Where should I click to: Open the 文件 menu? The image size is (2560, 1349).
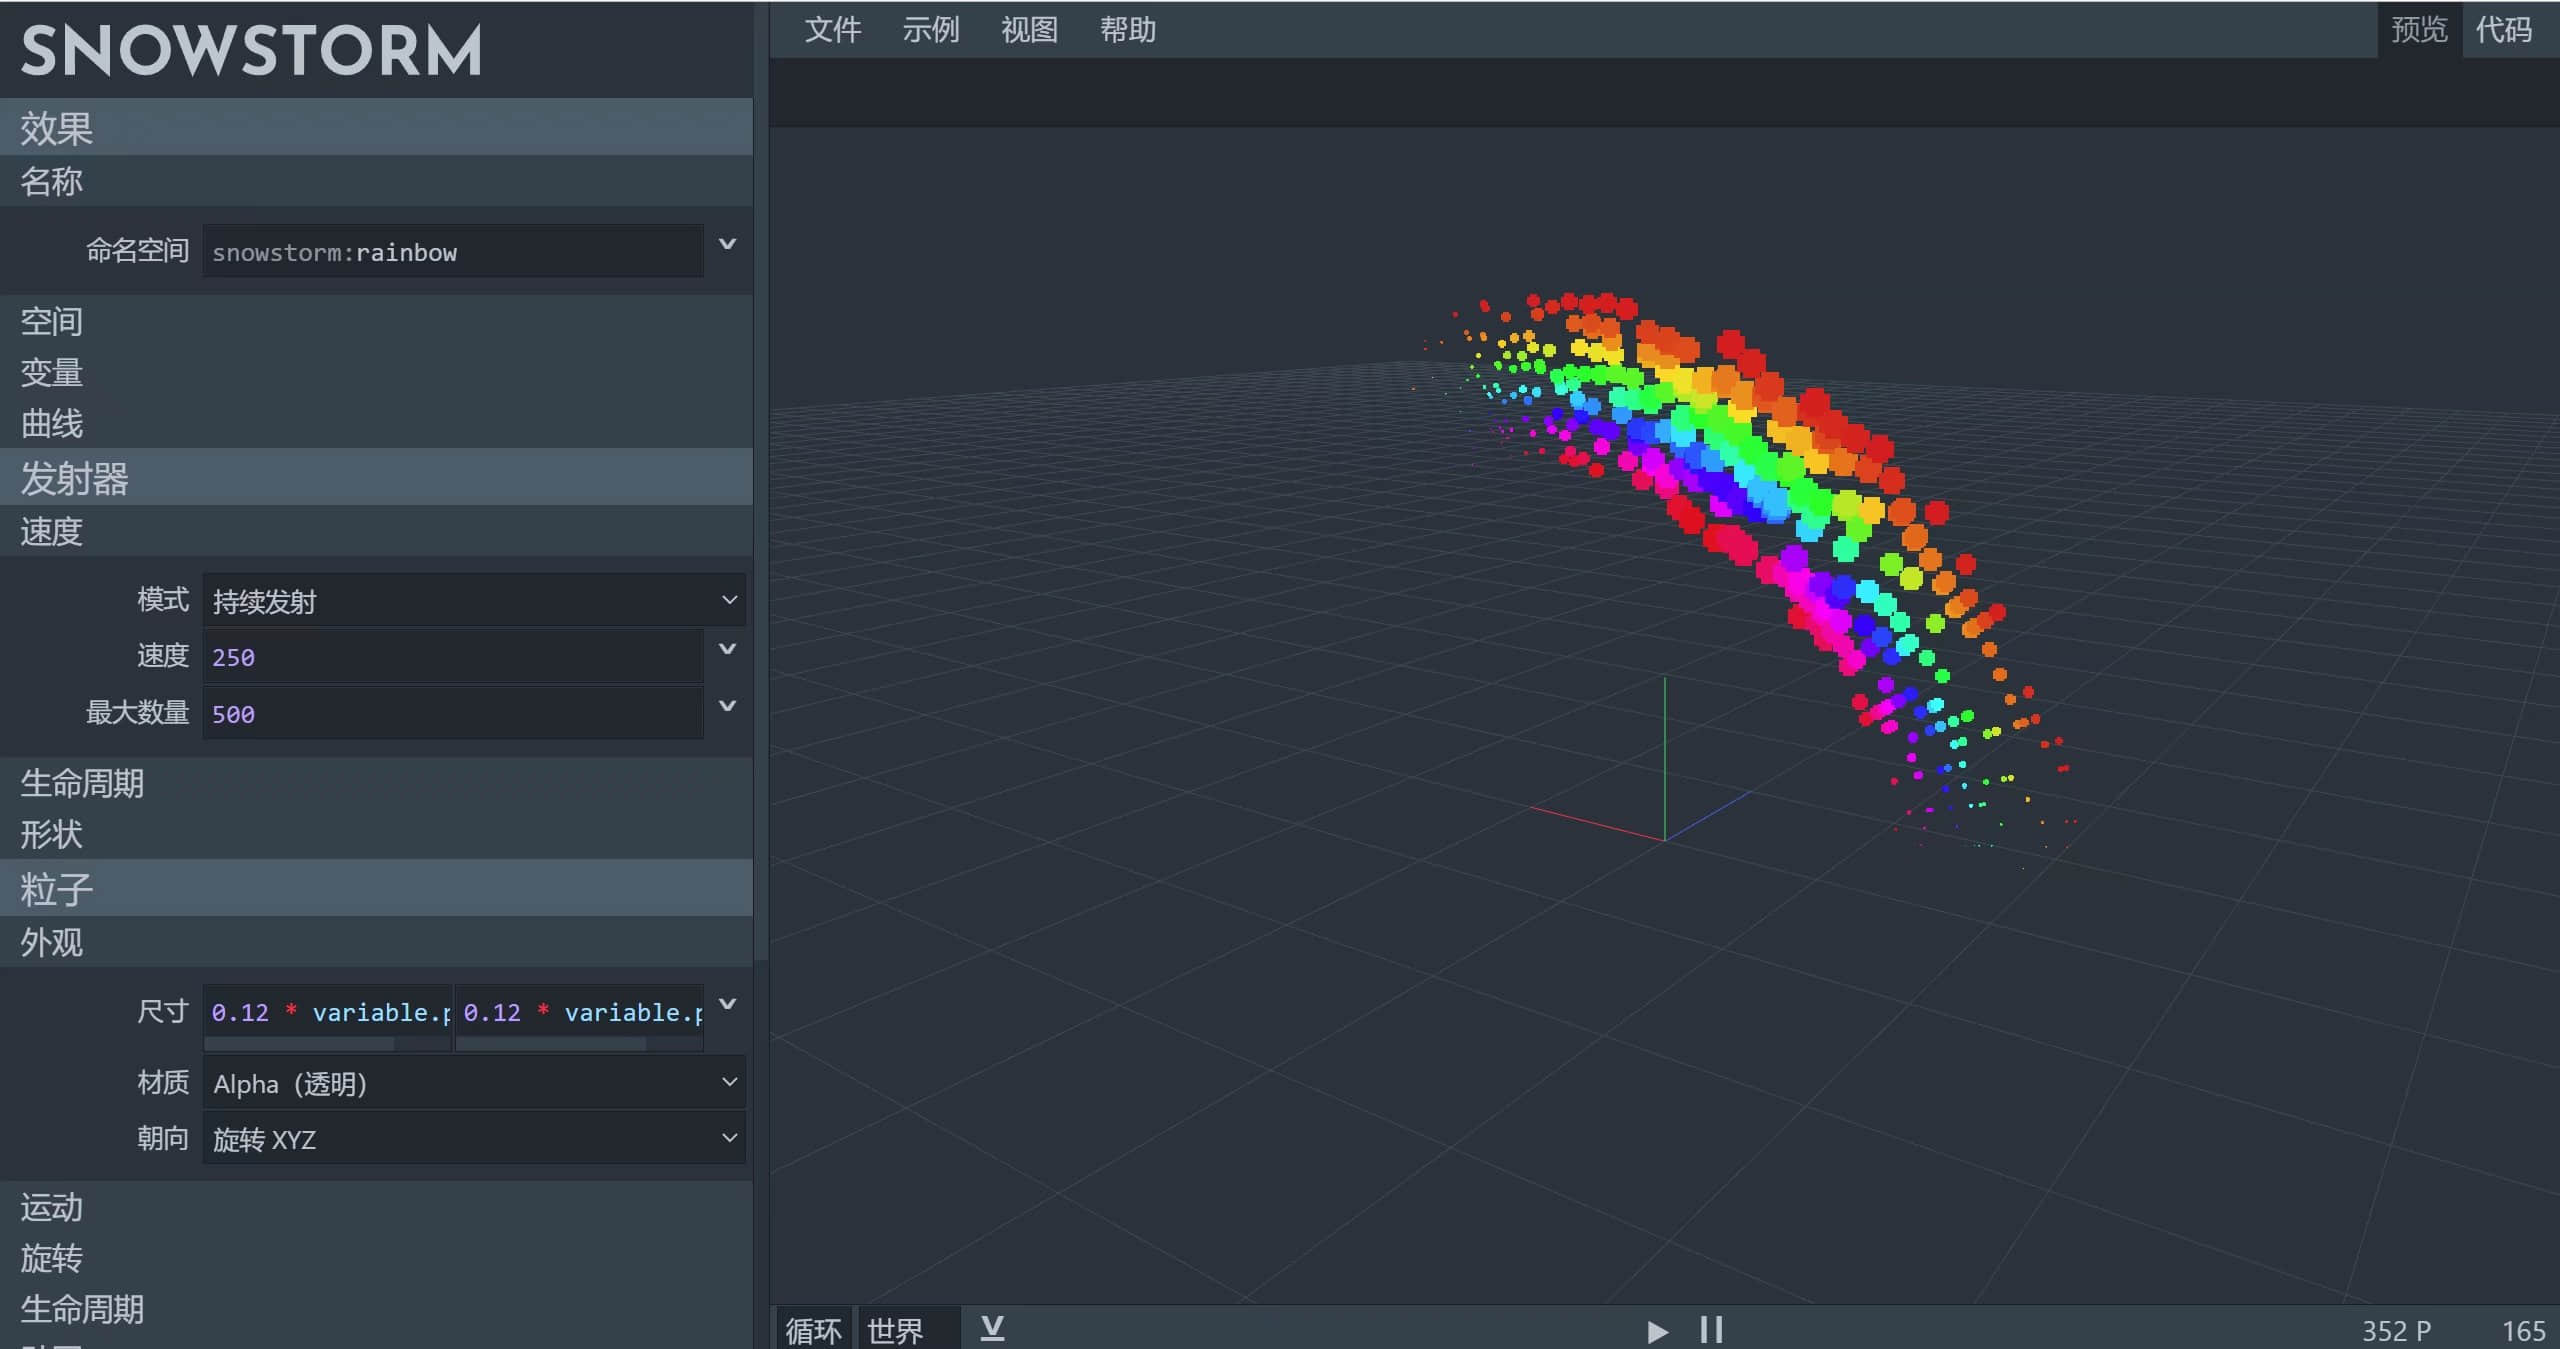point(832,30)
